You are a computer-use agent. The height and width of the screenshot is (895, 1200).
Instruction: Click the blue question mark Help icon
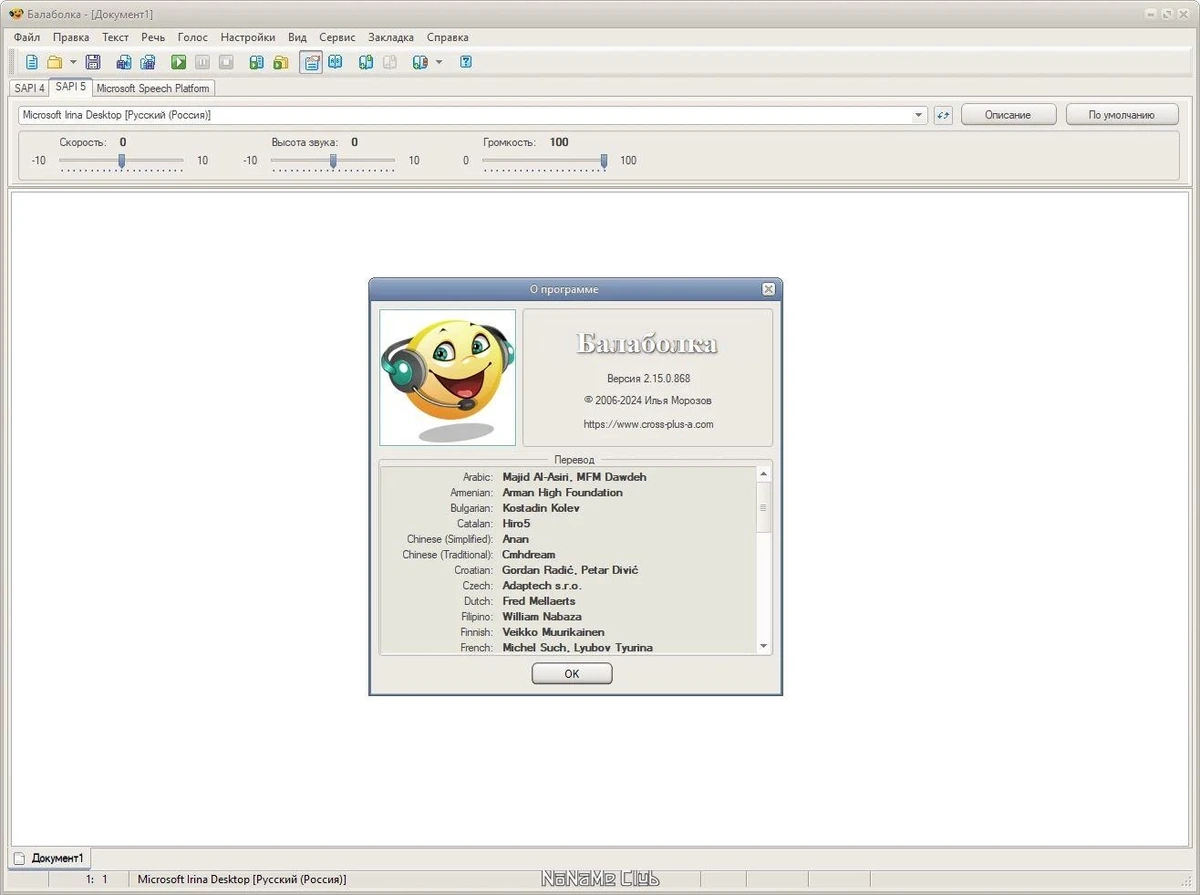coord(466,62)
